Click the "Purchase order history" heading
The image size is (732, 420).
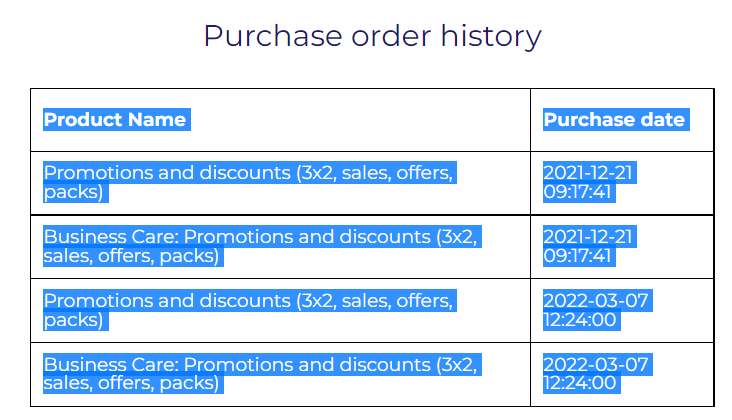click(x=372, y=36)
